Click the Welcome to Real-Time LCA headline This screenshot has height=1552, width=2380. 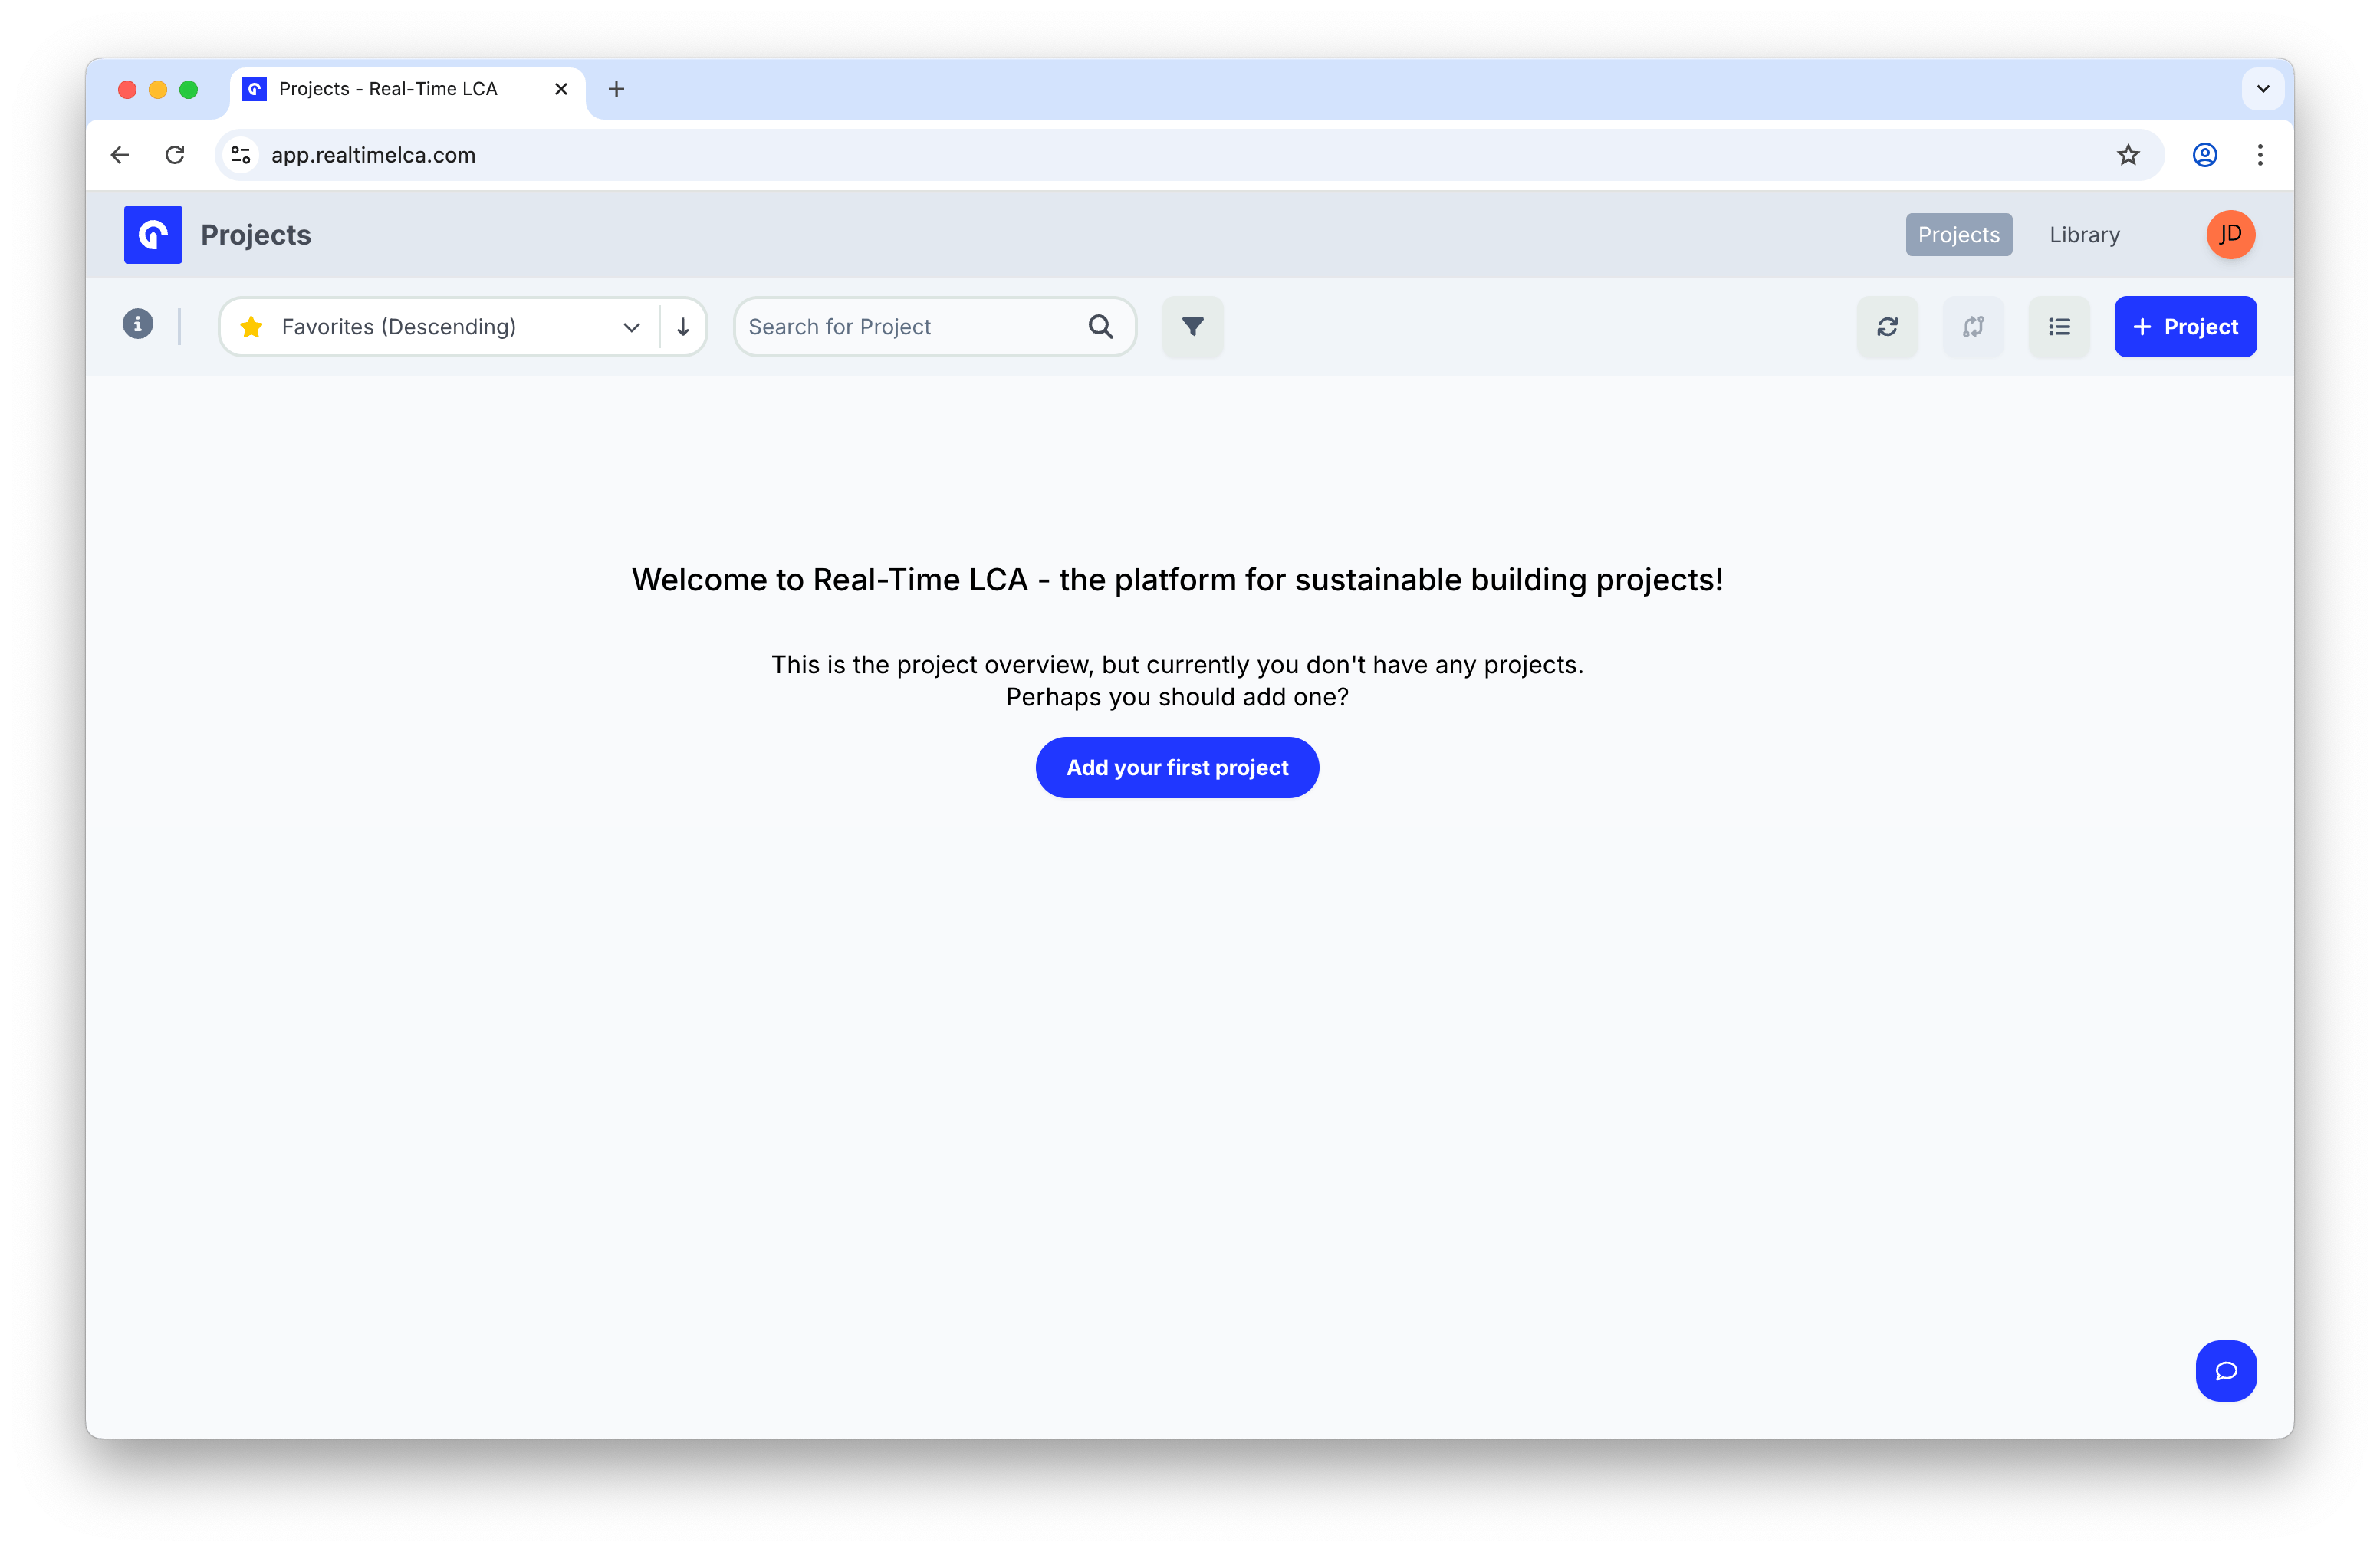pos(1177,579)
